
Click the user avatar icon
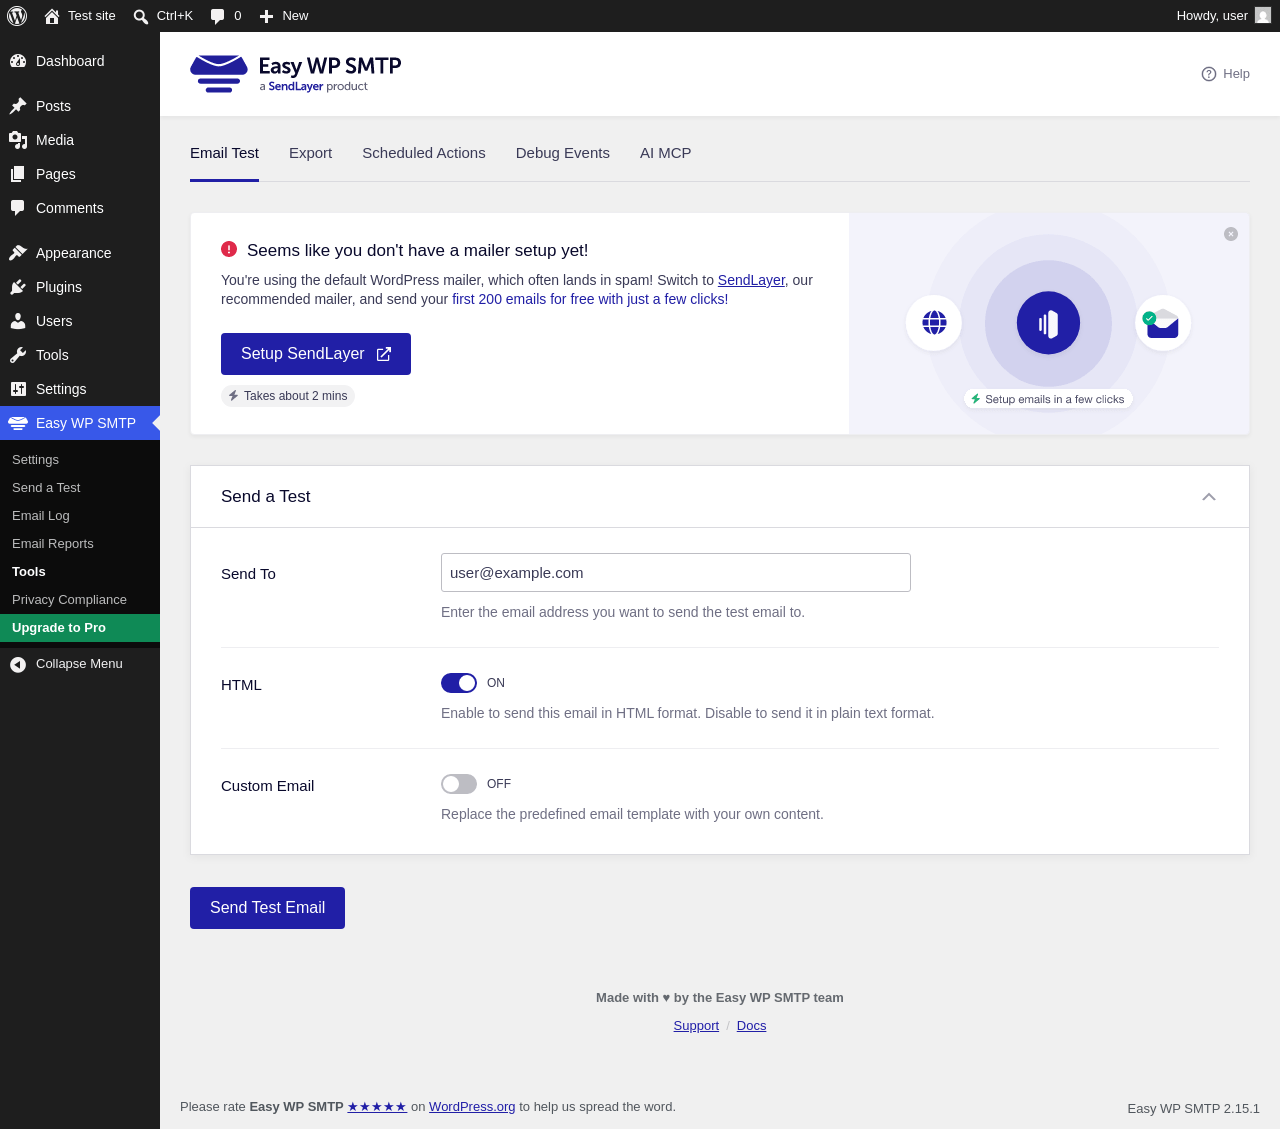1263,16
